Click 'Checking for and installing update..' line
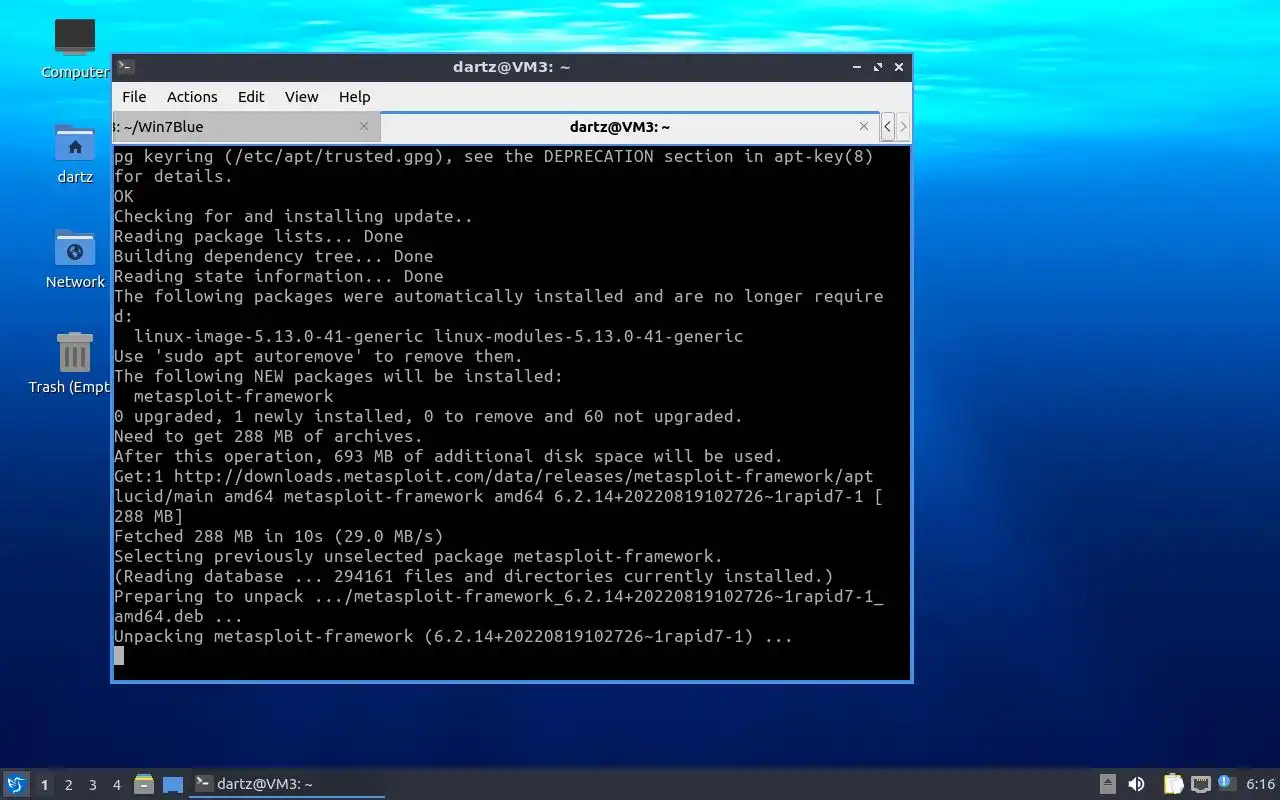The height and width of the screenshot is (800, 1280). point(293,216)
